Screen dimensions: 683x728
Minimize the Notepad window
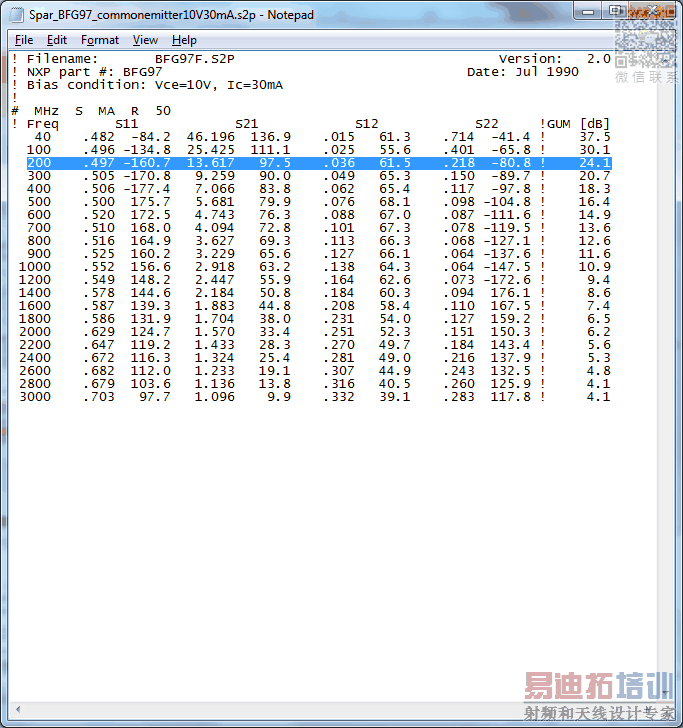click(587, 12)
